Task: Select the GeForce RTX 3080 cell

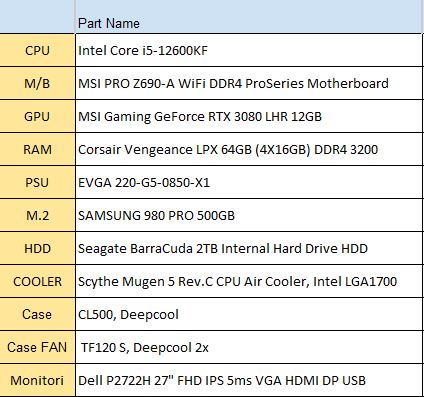Action: pos(249,116)
